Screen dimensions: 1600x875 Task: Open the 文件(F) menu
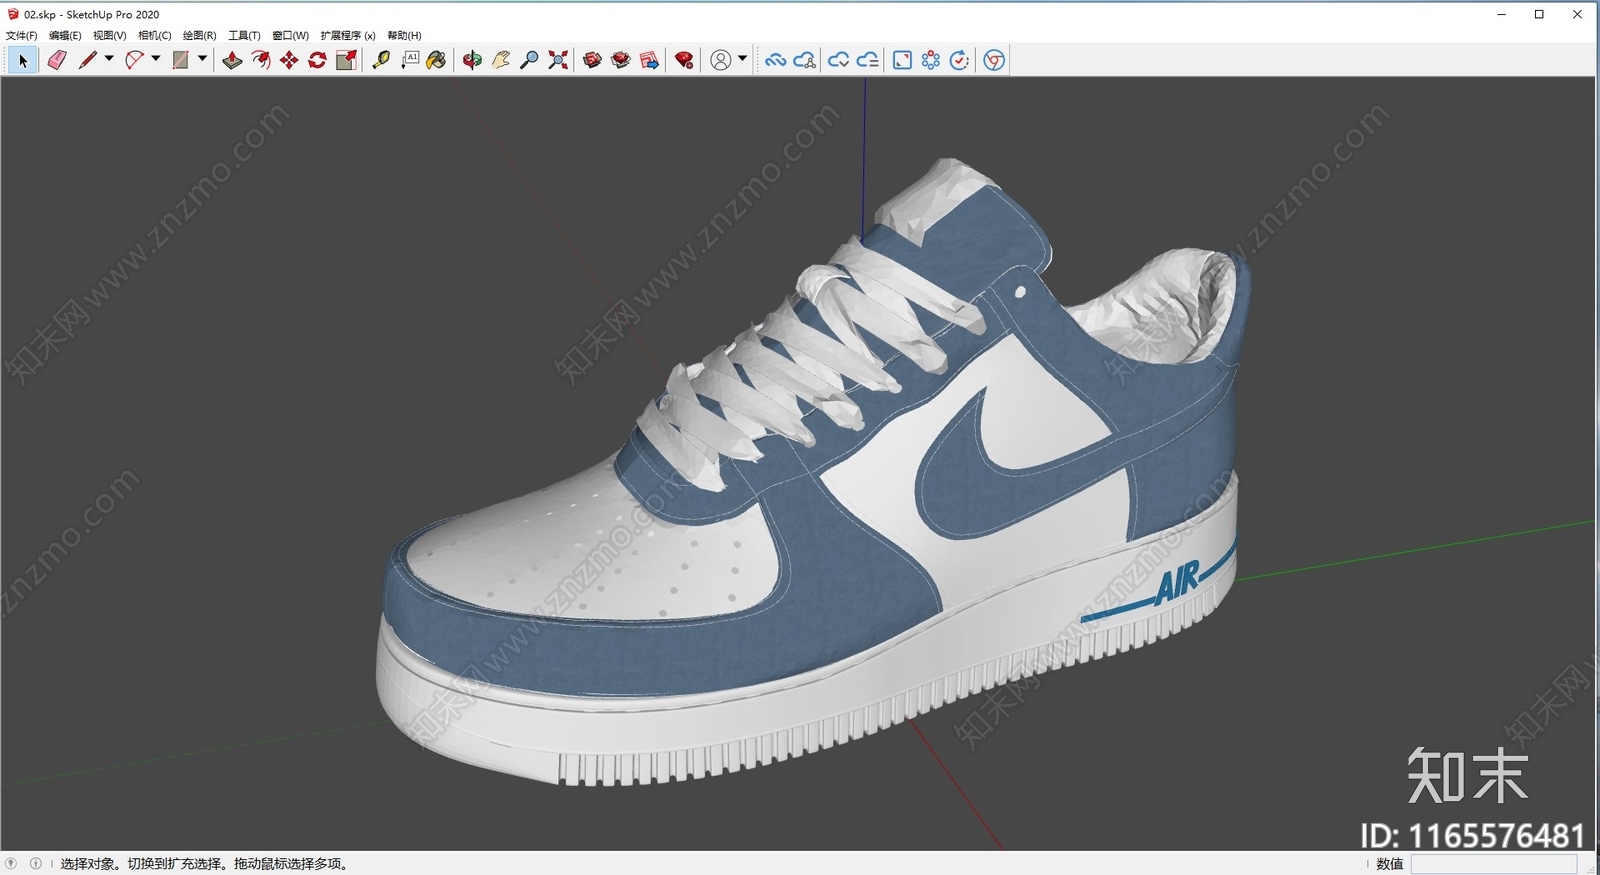click(21, 35)
